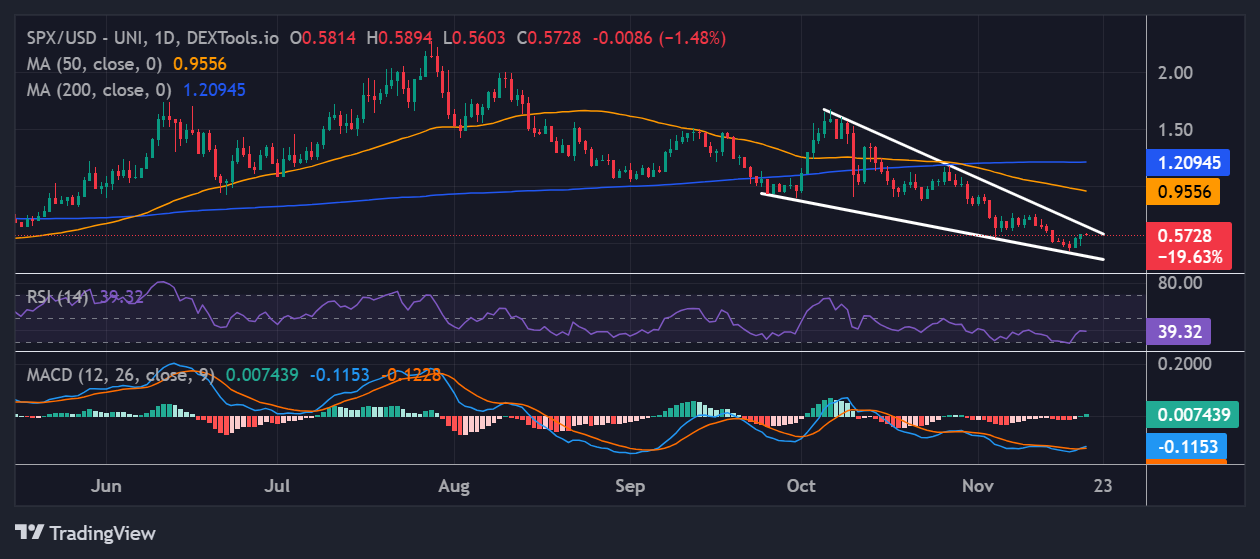Viewport: 1260px width, 559px height.
Task: Select the MACD (12, 26, close, 9) label
Action: (116, 375)
